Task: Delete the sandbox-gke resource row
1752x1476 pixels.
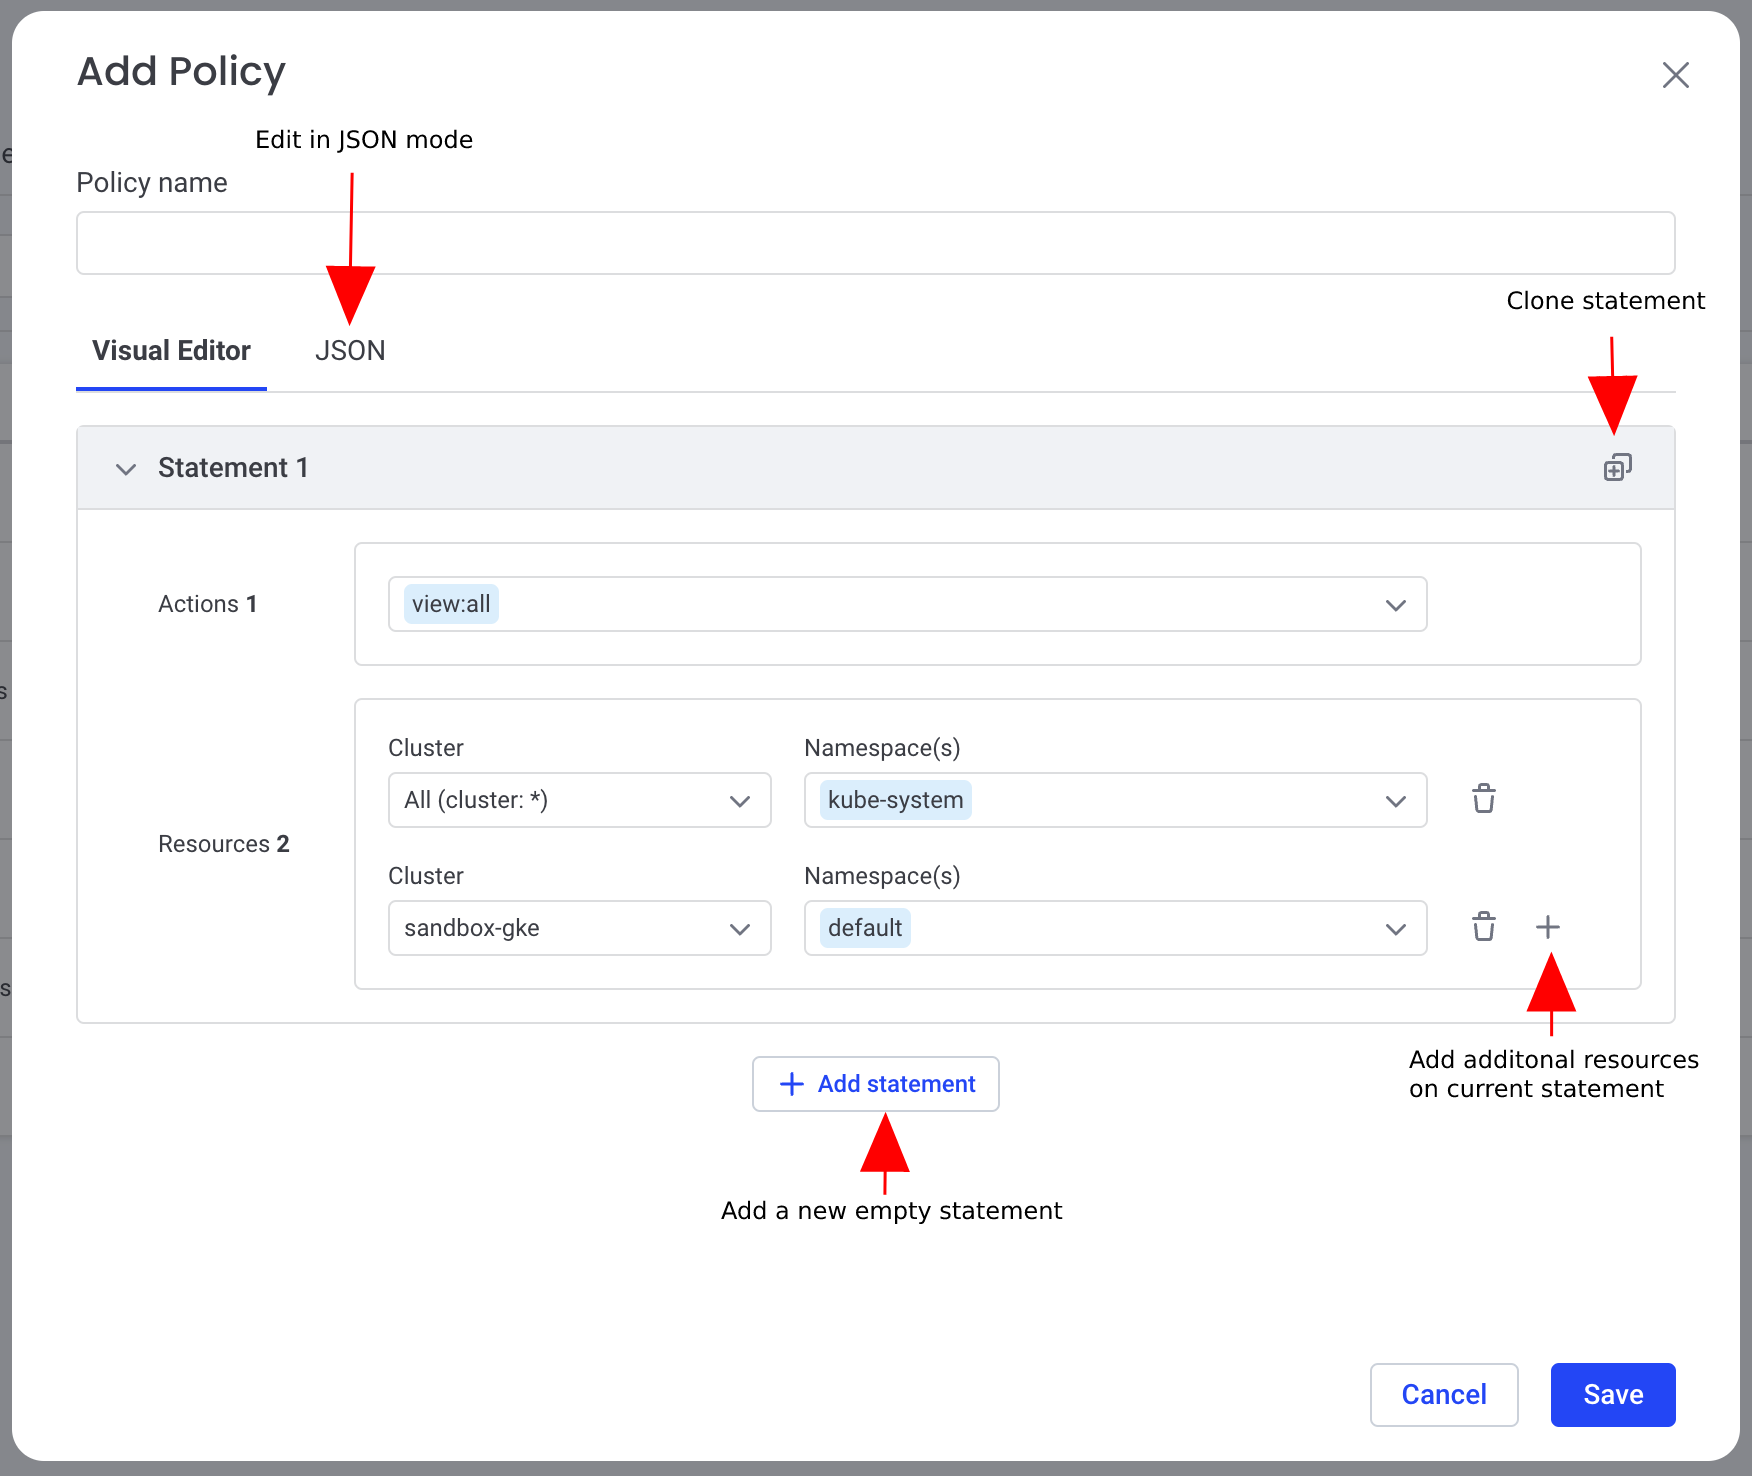Action: click(x=1483, y=927)
